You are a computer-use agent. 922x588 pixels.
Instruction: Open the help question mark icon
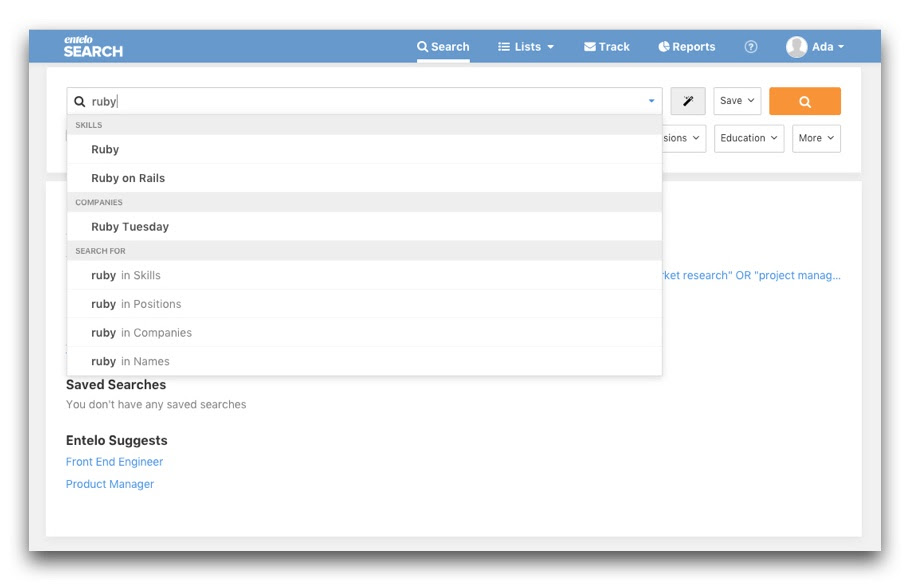(751, 47)
